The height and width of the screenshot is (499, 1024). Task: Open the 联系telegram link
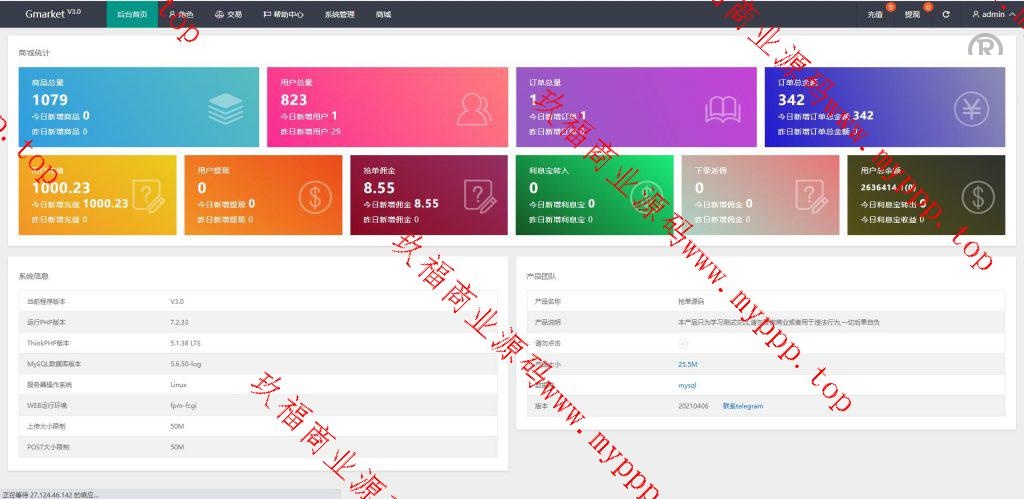(x=743, y=406)
